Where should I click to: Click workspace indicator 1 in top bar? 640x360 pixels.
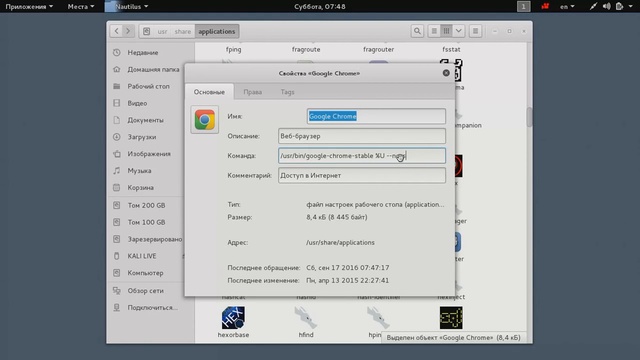click(523, 7)
